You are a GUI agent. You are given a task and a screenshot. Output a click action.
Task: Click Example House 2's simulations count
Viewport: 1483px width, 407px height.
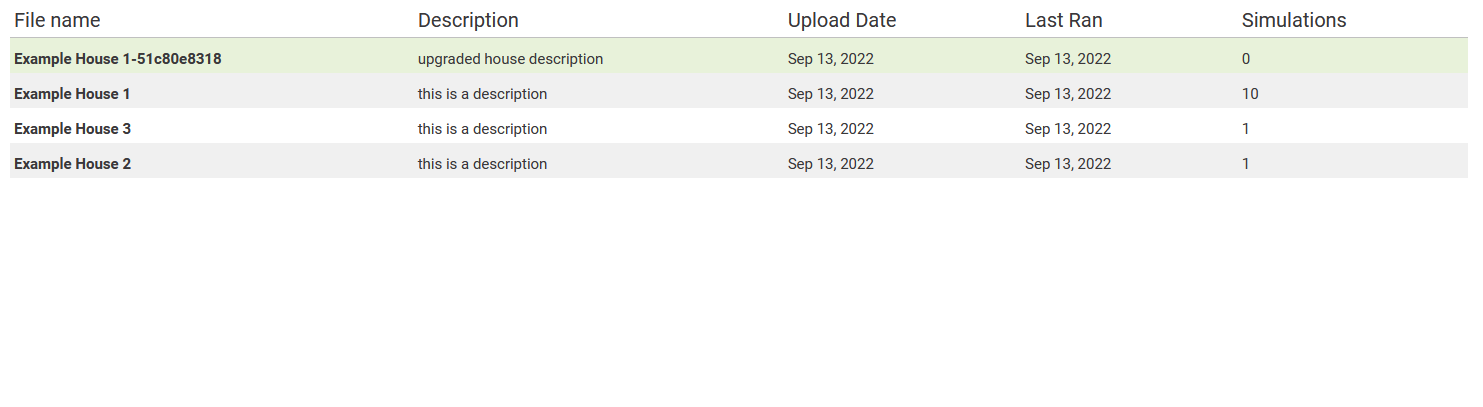click(1246, 164)
